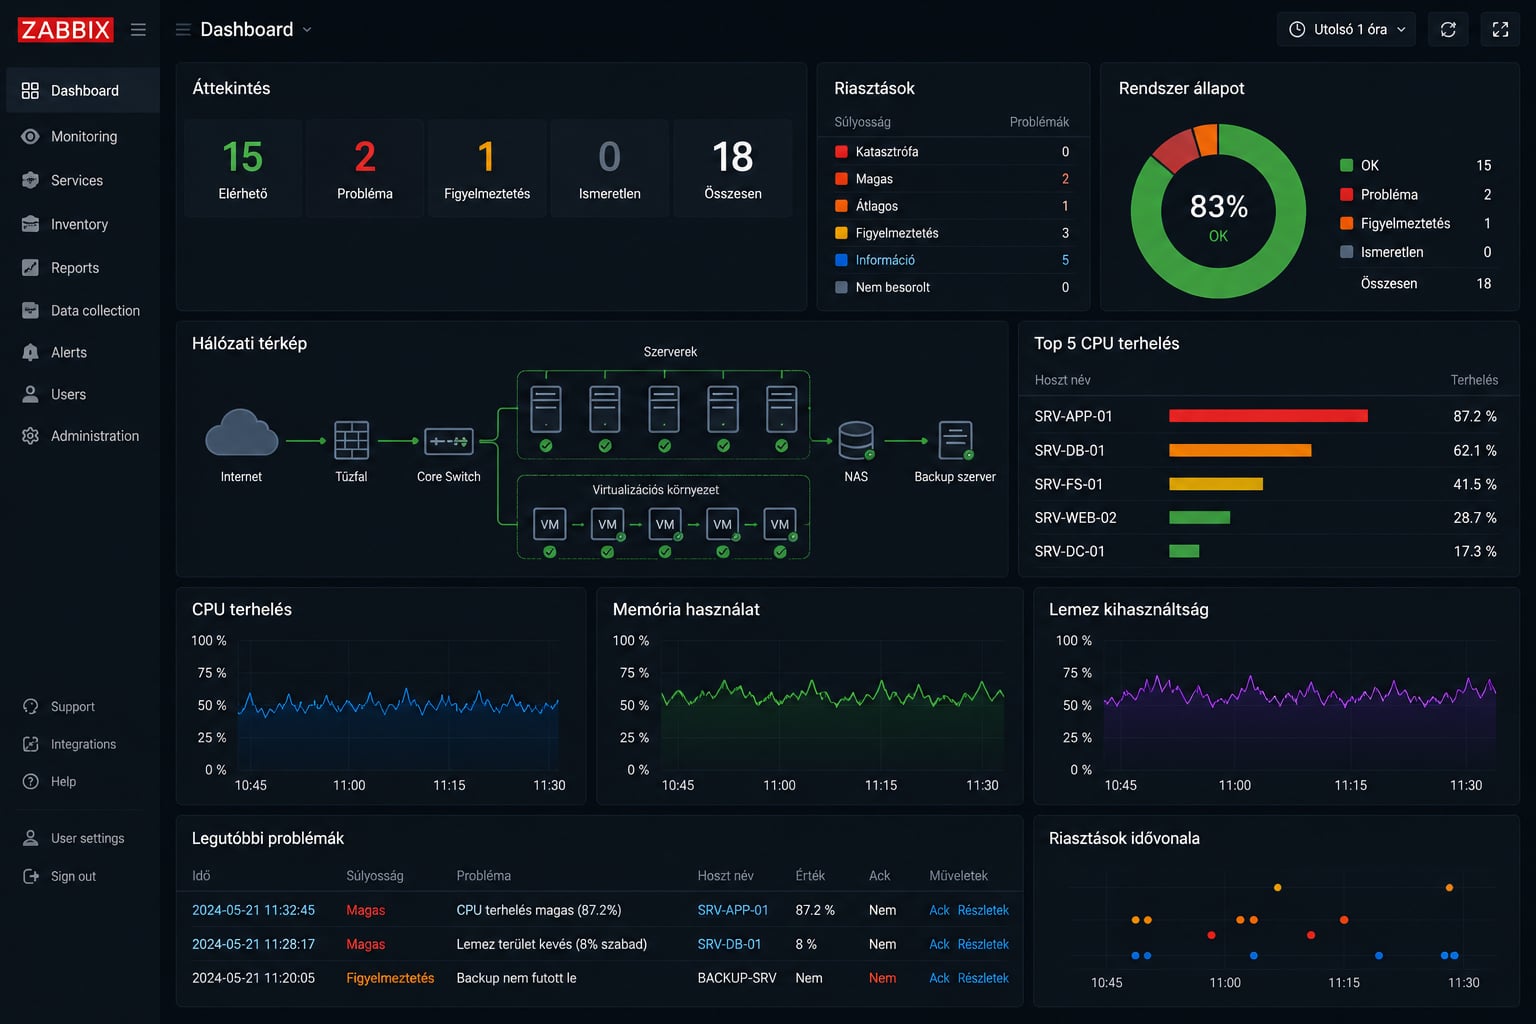Click the refresh dashboard icon

(x=1448, y=29)
